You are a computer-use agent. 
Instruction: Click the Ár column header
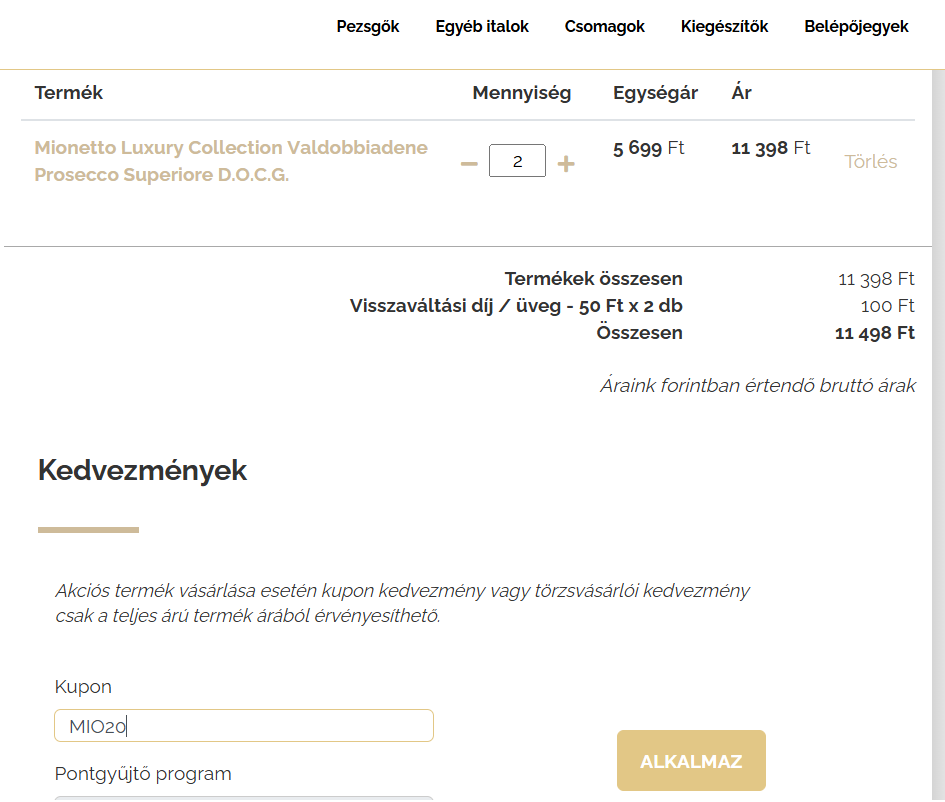(x=741, y=93)
